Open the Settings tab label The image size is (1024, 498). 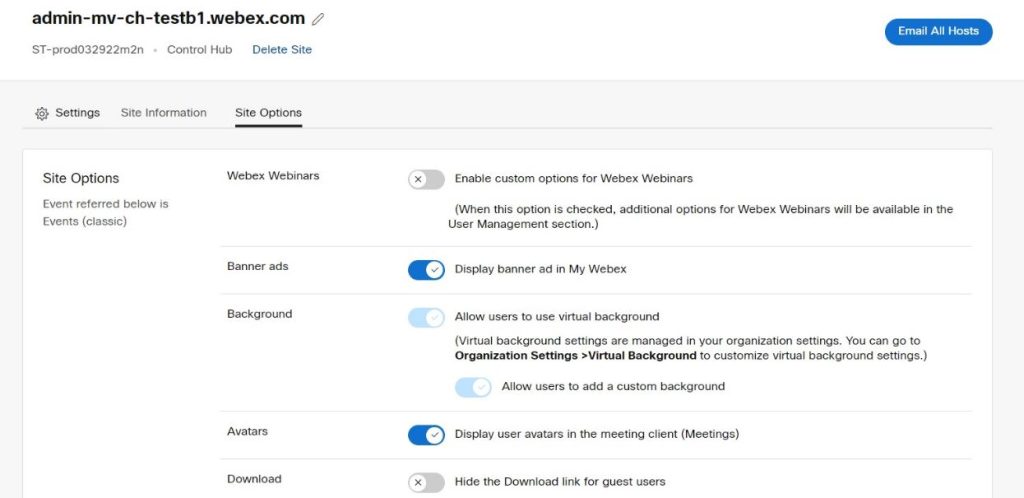[77, 113]
